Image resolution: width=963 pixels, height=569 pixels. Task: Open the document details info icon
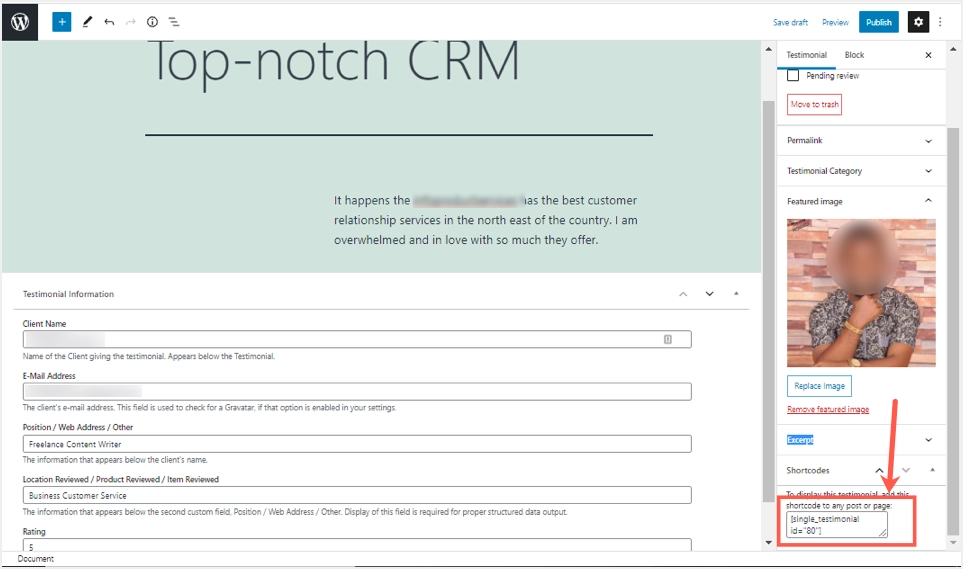click(152, 22)
